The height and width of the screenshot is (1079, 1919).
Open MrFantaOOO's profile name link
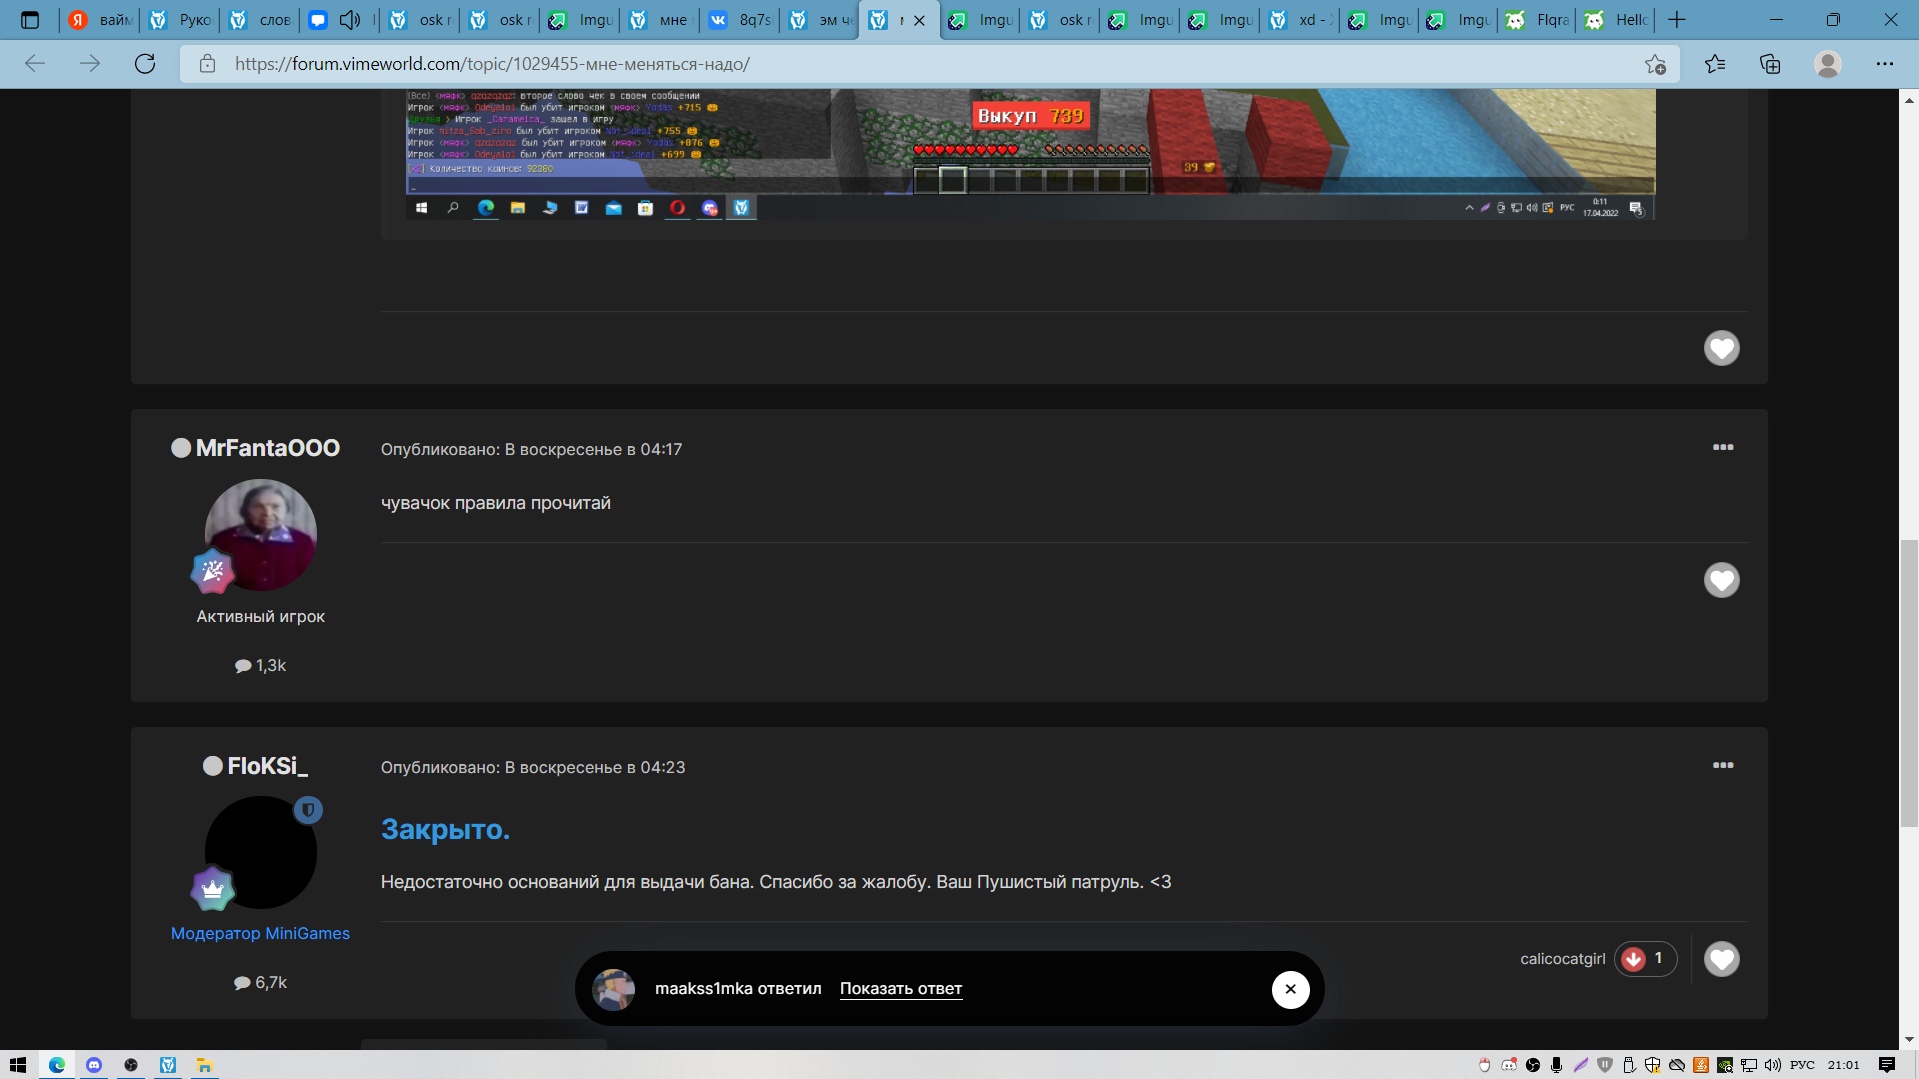pyautogui.click(x=267, y=448)
